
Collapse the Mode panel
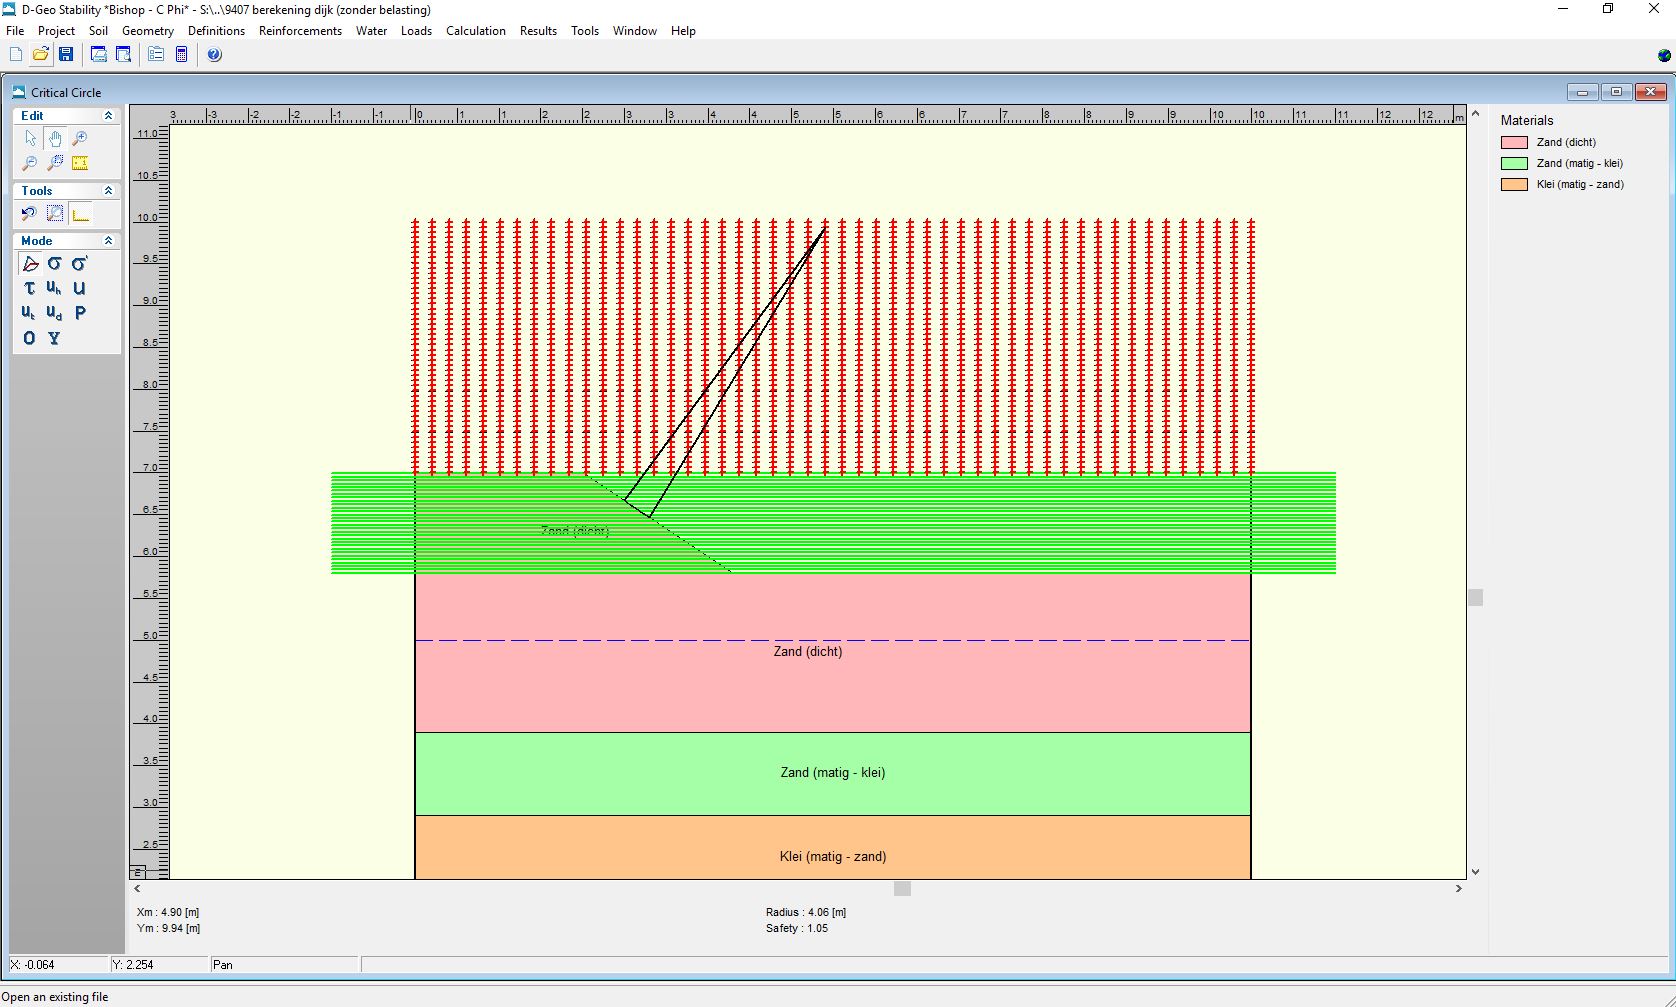coord(108,241)
